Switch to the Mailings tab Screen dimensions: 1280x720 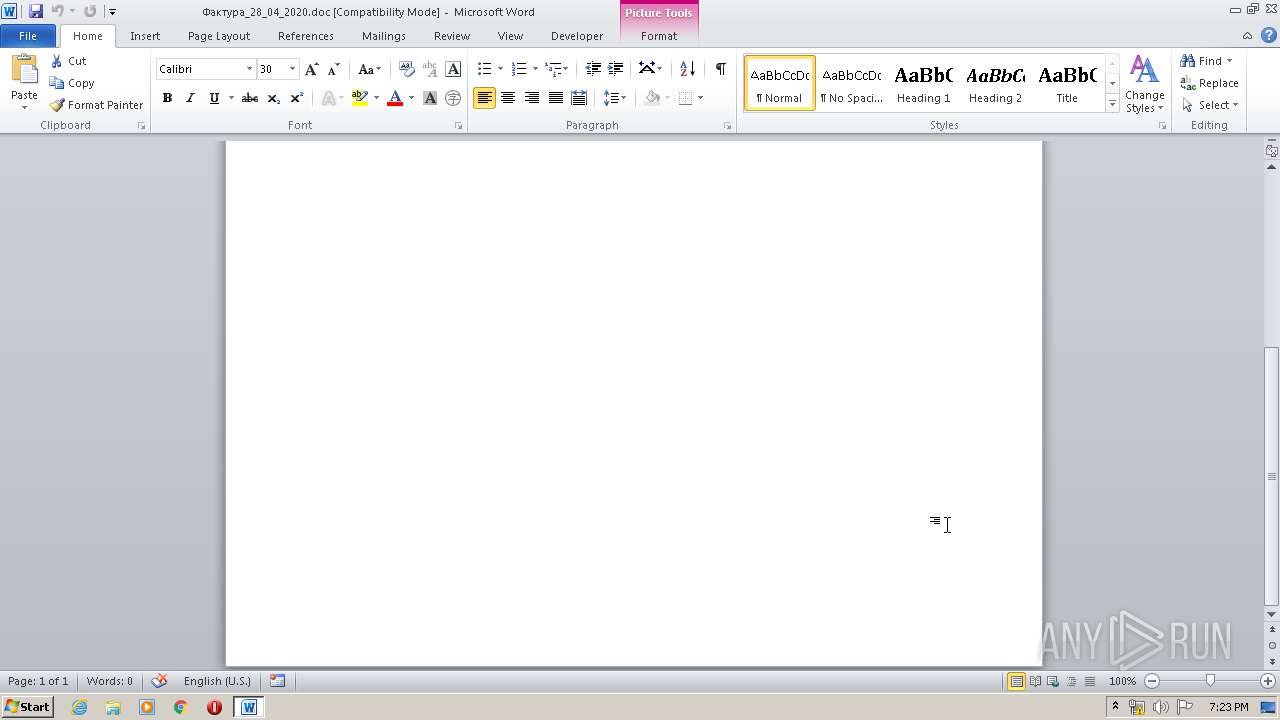click(384, 35)
